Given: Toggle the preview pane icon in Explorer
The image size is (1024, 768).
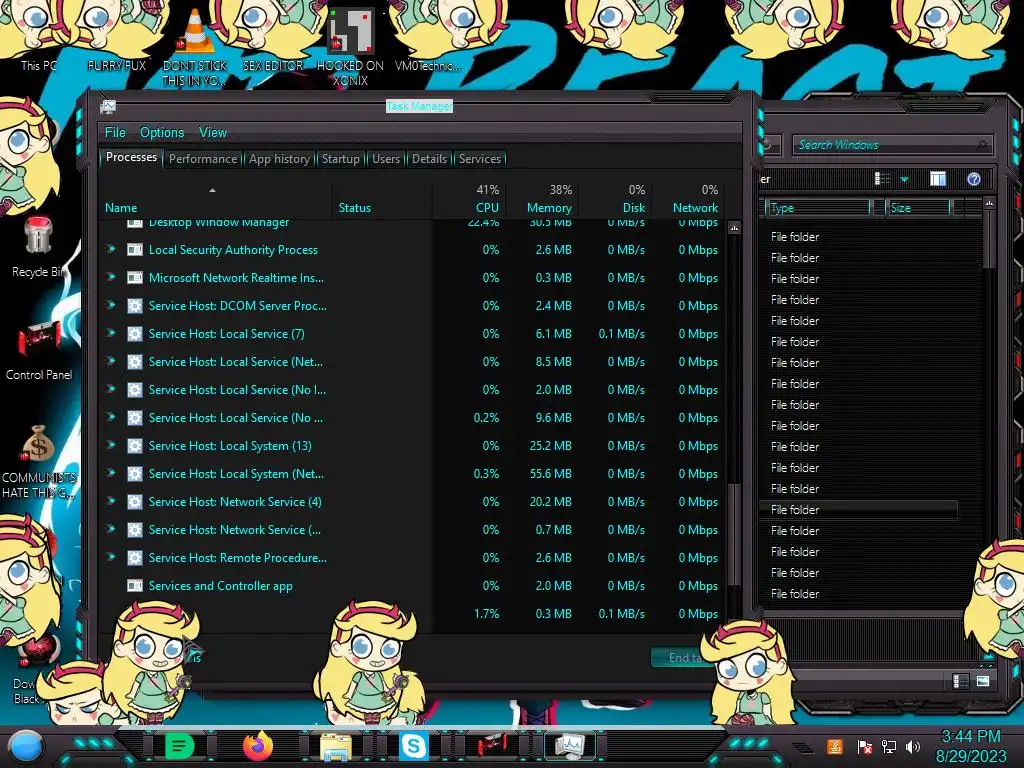Looking at the screenshot, I should (x=938, y=179).
